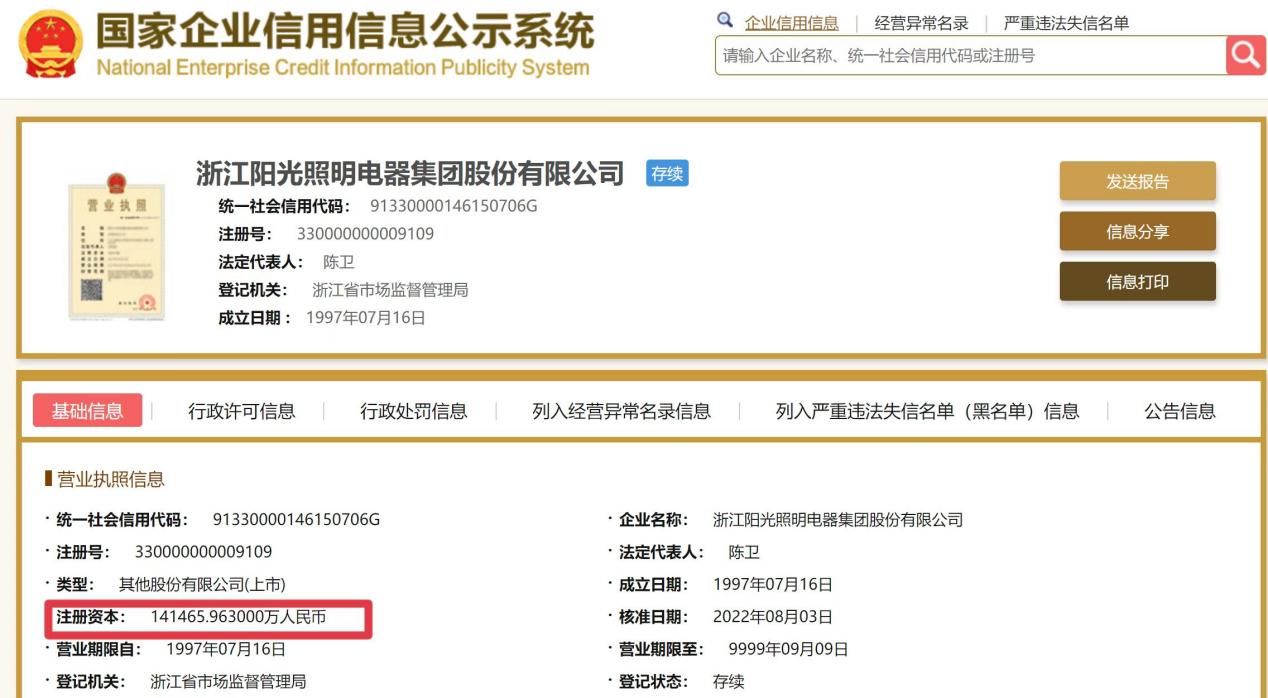
Task: Click the 存续 status badge
Action: pos(667,174)
